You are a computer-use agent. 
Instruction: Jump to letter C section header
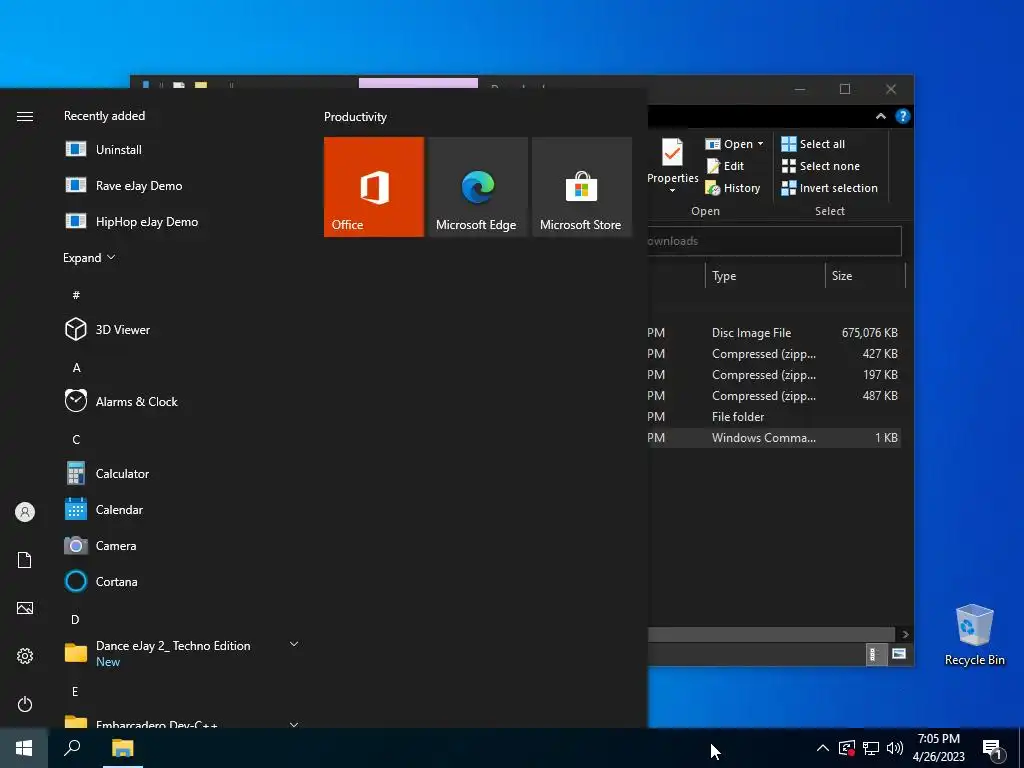[76, 440]
